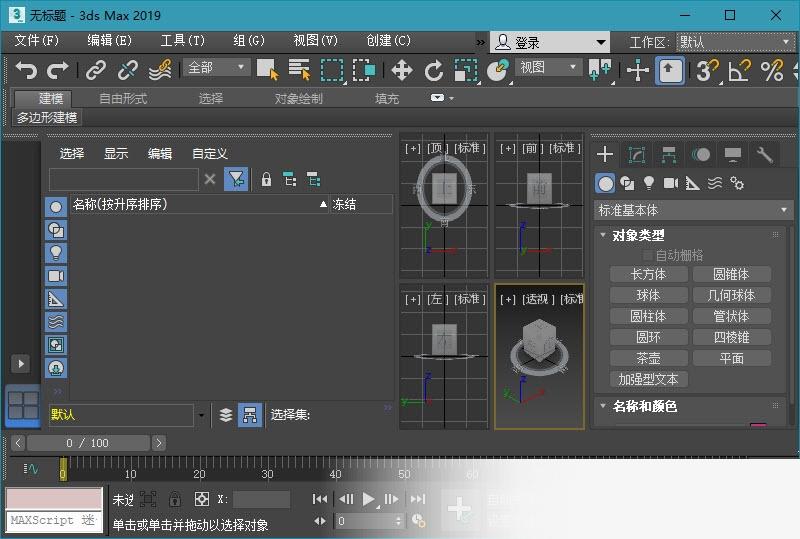Viewport: 800px width, 539px height.
Task: Collapse the 对象类型 rollout
Action: click(x=638, y=235)
